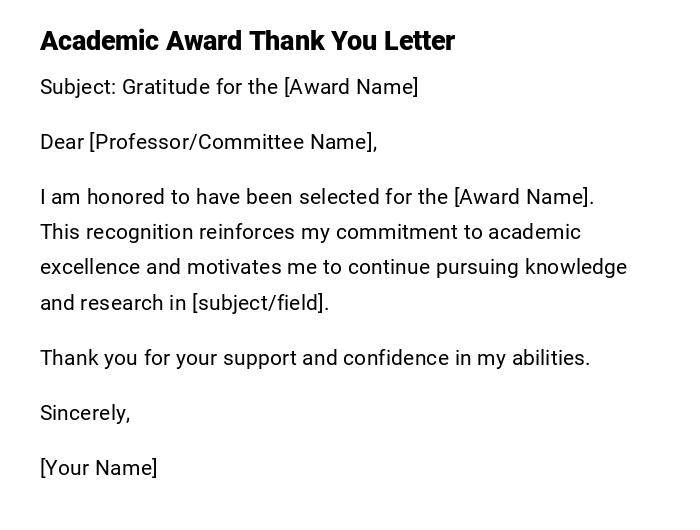Select the [Professor/Committee Name] placeholder

[x=231, y=142]
